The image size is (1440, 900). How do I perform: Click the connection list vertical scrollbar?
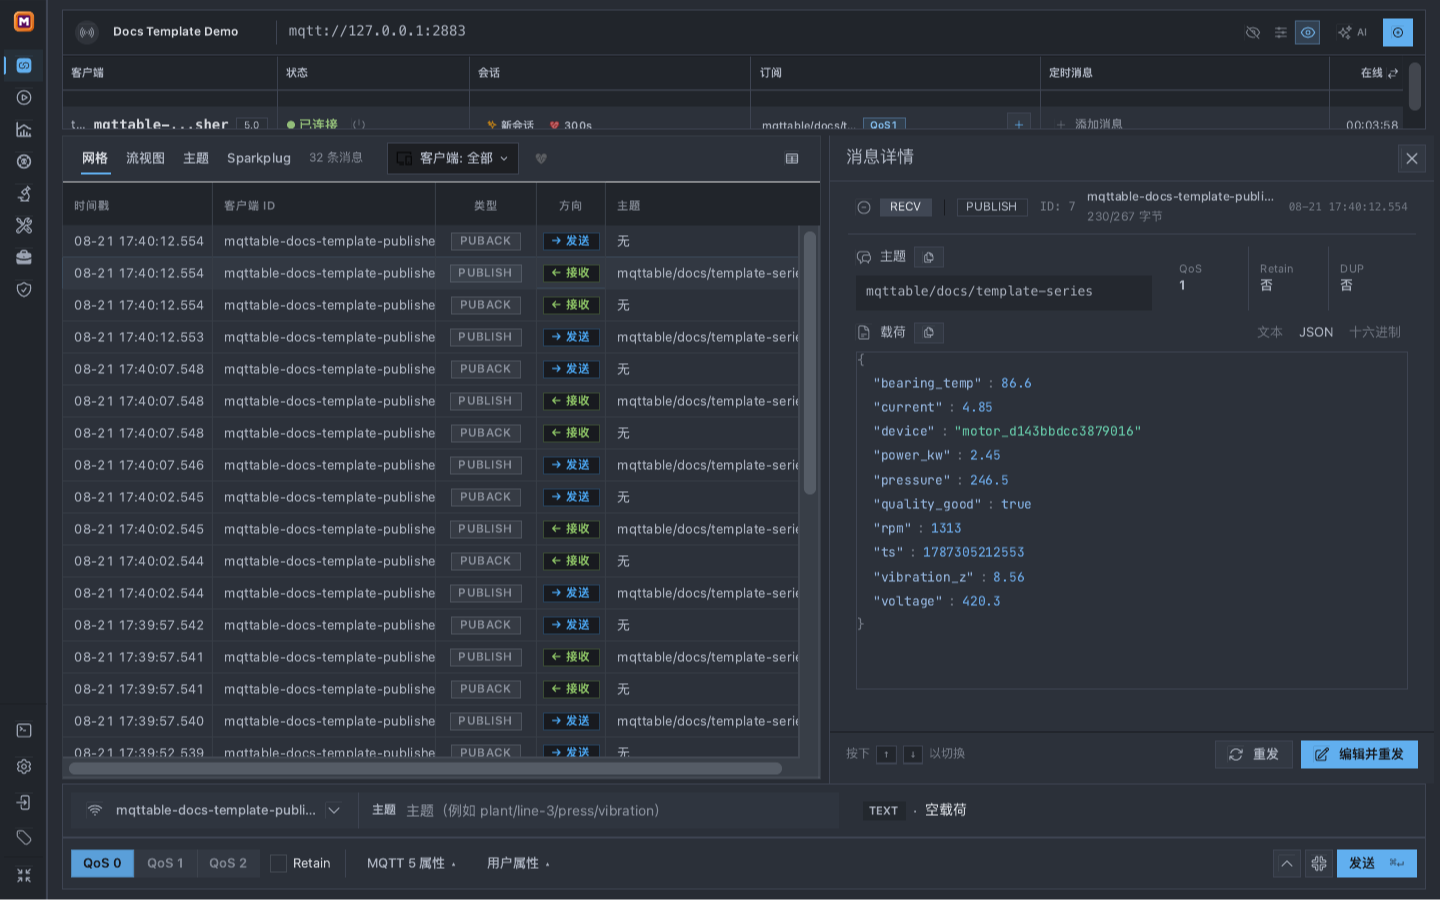pos(1415,86)
